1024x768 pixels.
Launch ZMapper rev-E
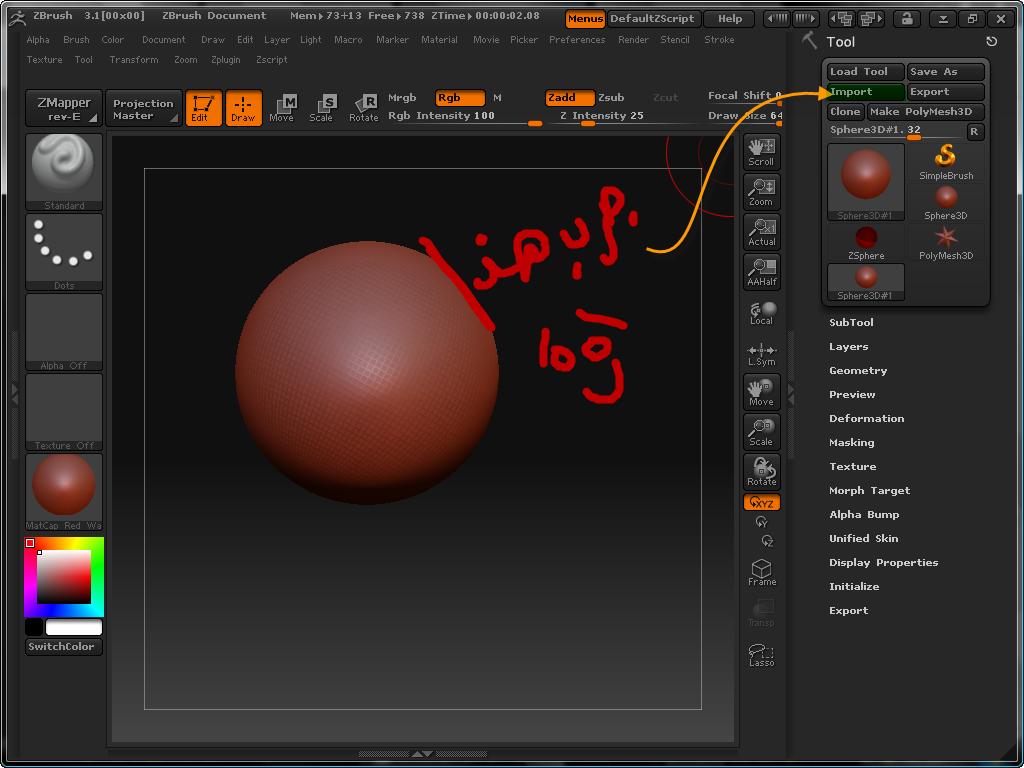pos(64,108)
